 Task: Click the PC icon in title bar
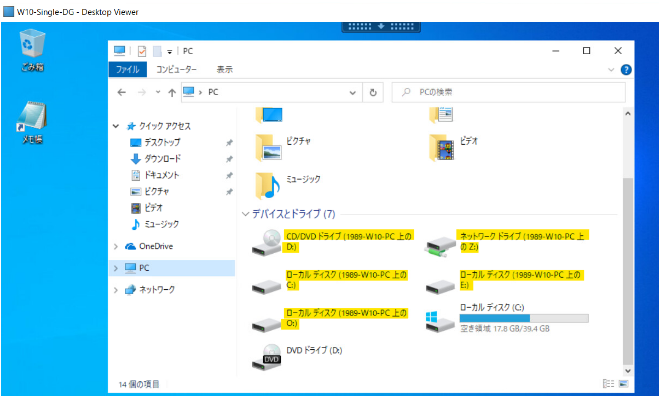[120, 51]
